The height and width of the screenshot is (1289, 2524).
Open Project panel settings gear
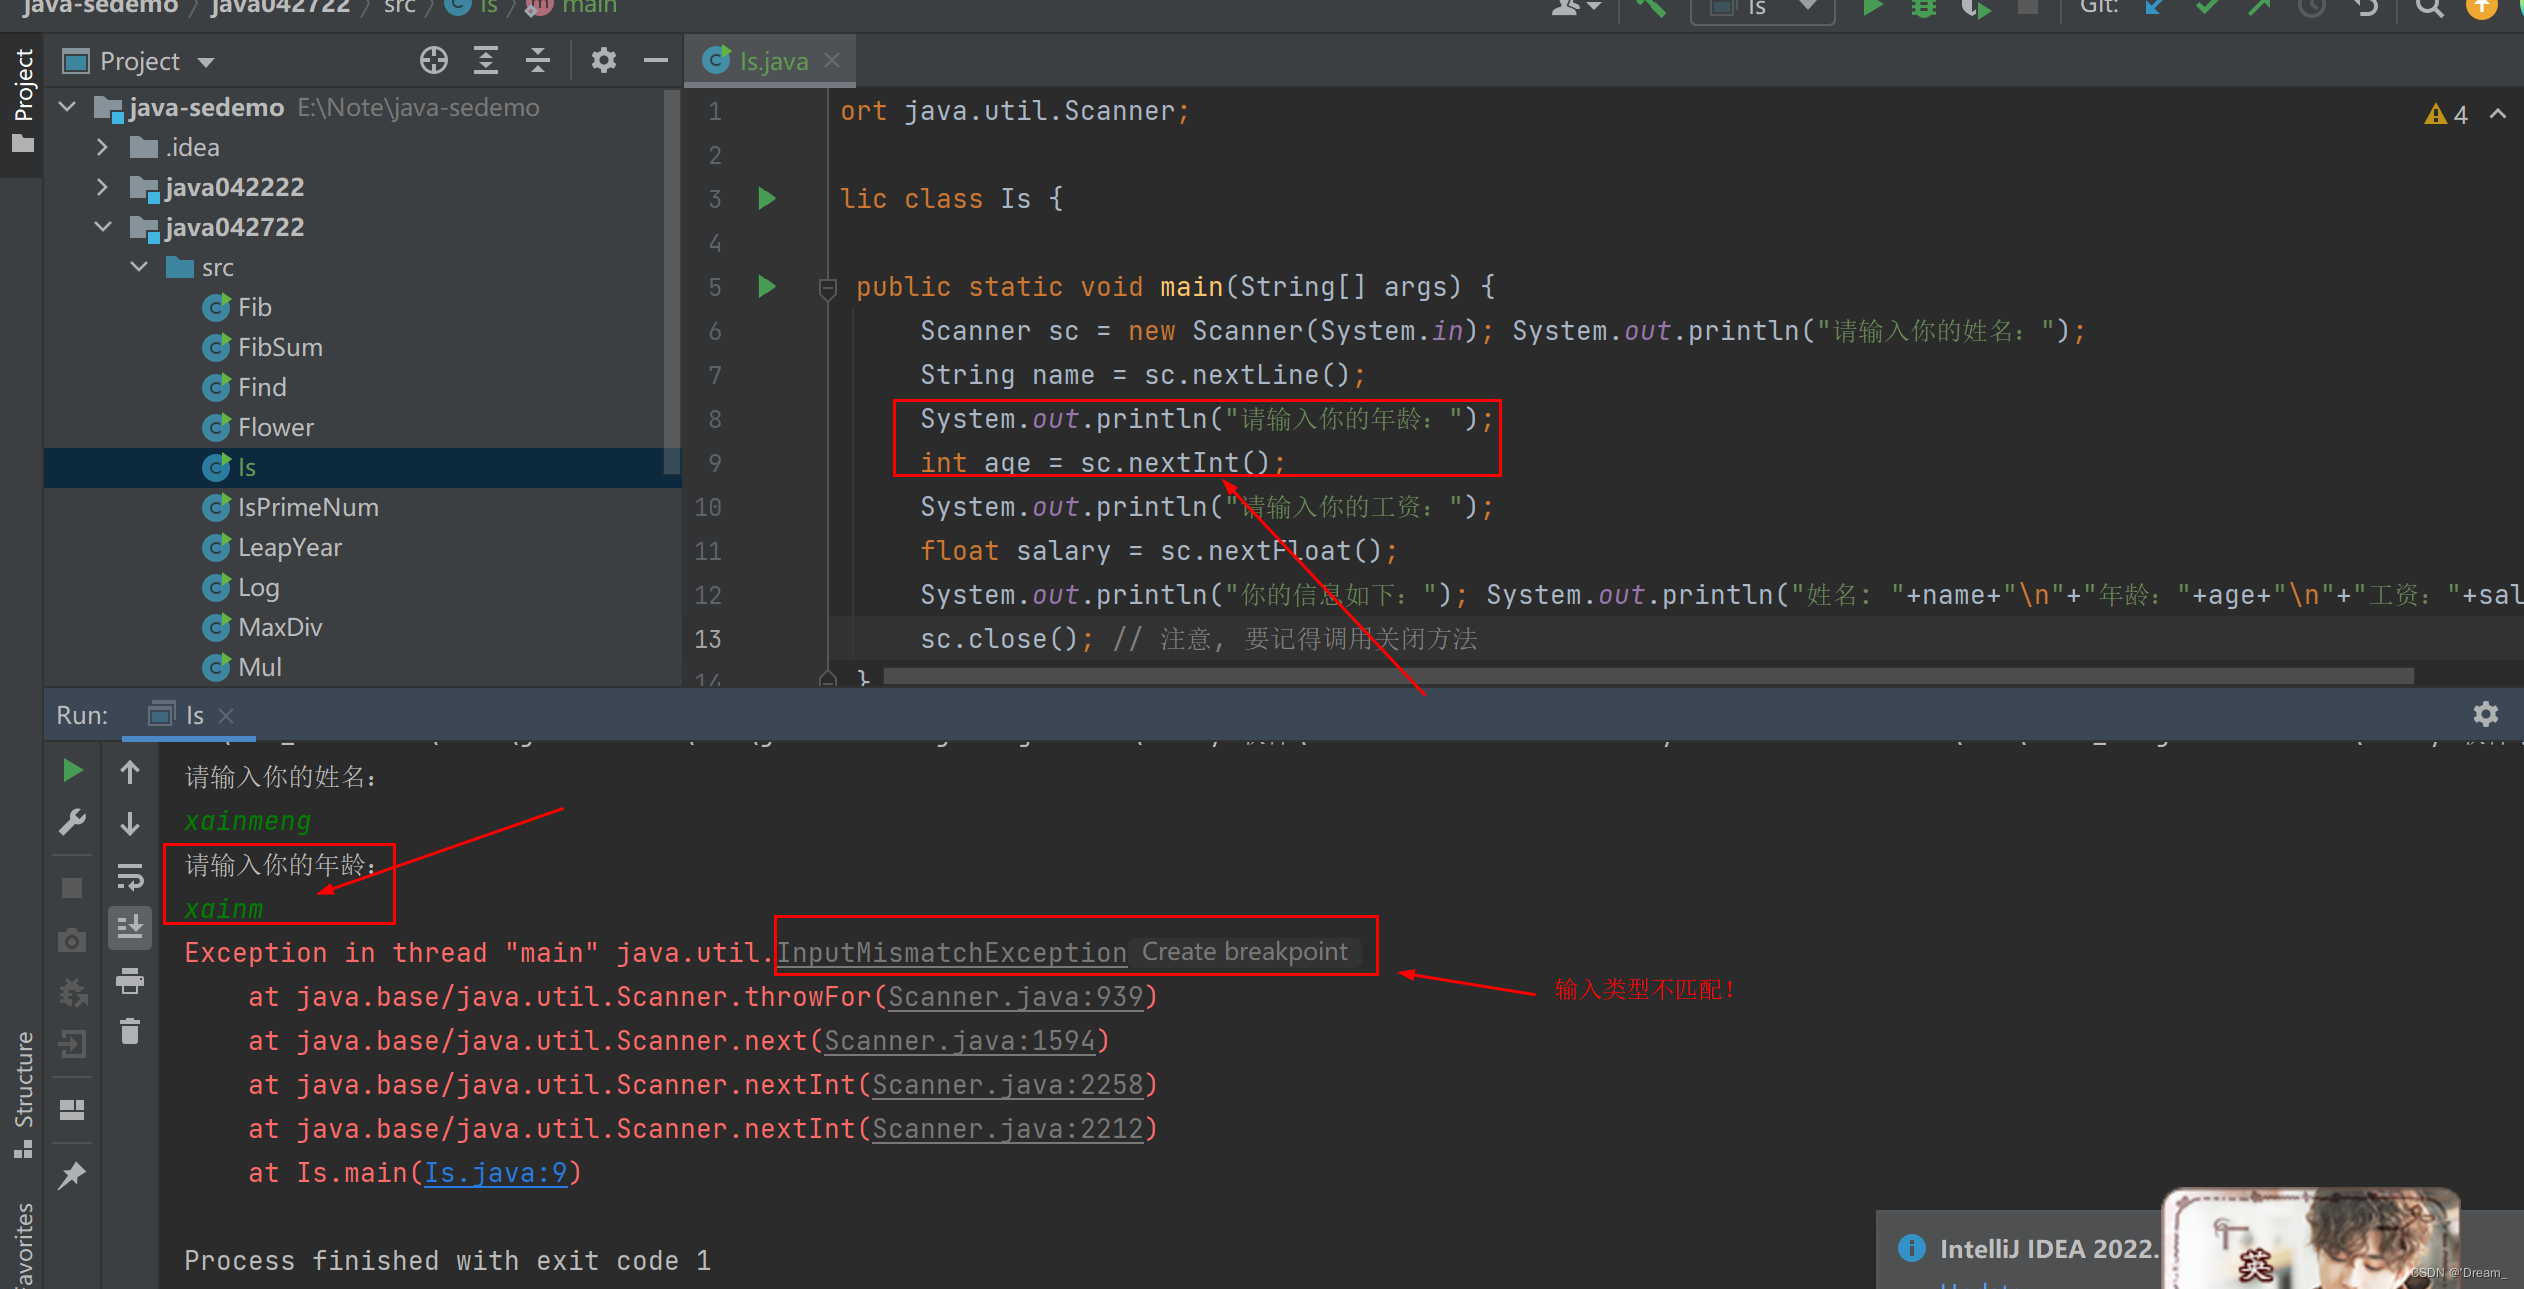click(603, 61)
